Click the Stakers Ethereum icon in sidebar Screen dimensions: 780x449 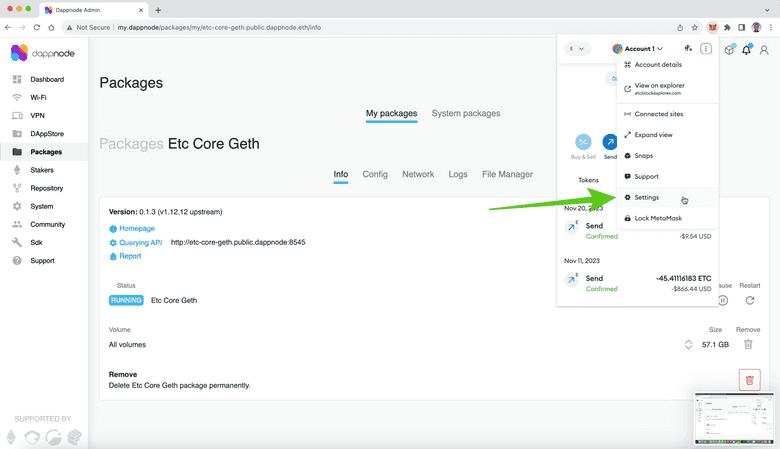pyautogui.click(x=18, y=170)
